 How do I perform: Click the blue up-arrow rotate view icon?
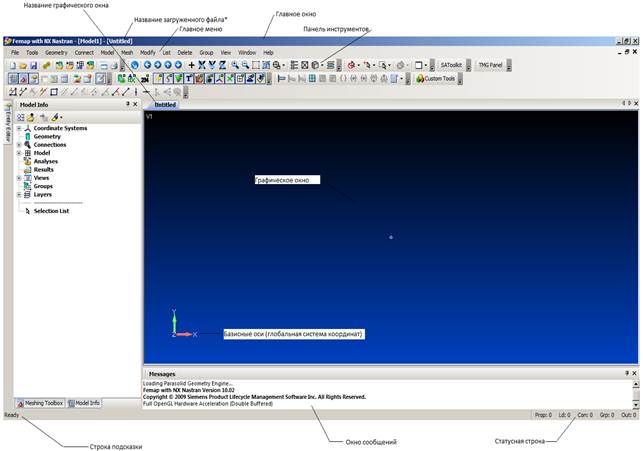point(168,65)
